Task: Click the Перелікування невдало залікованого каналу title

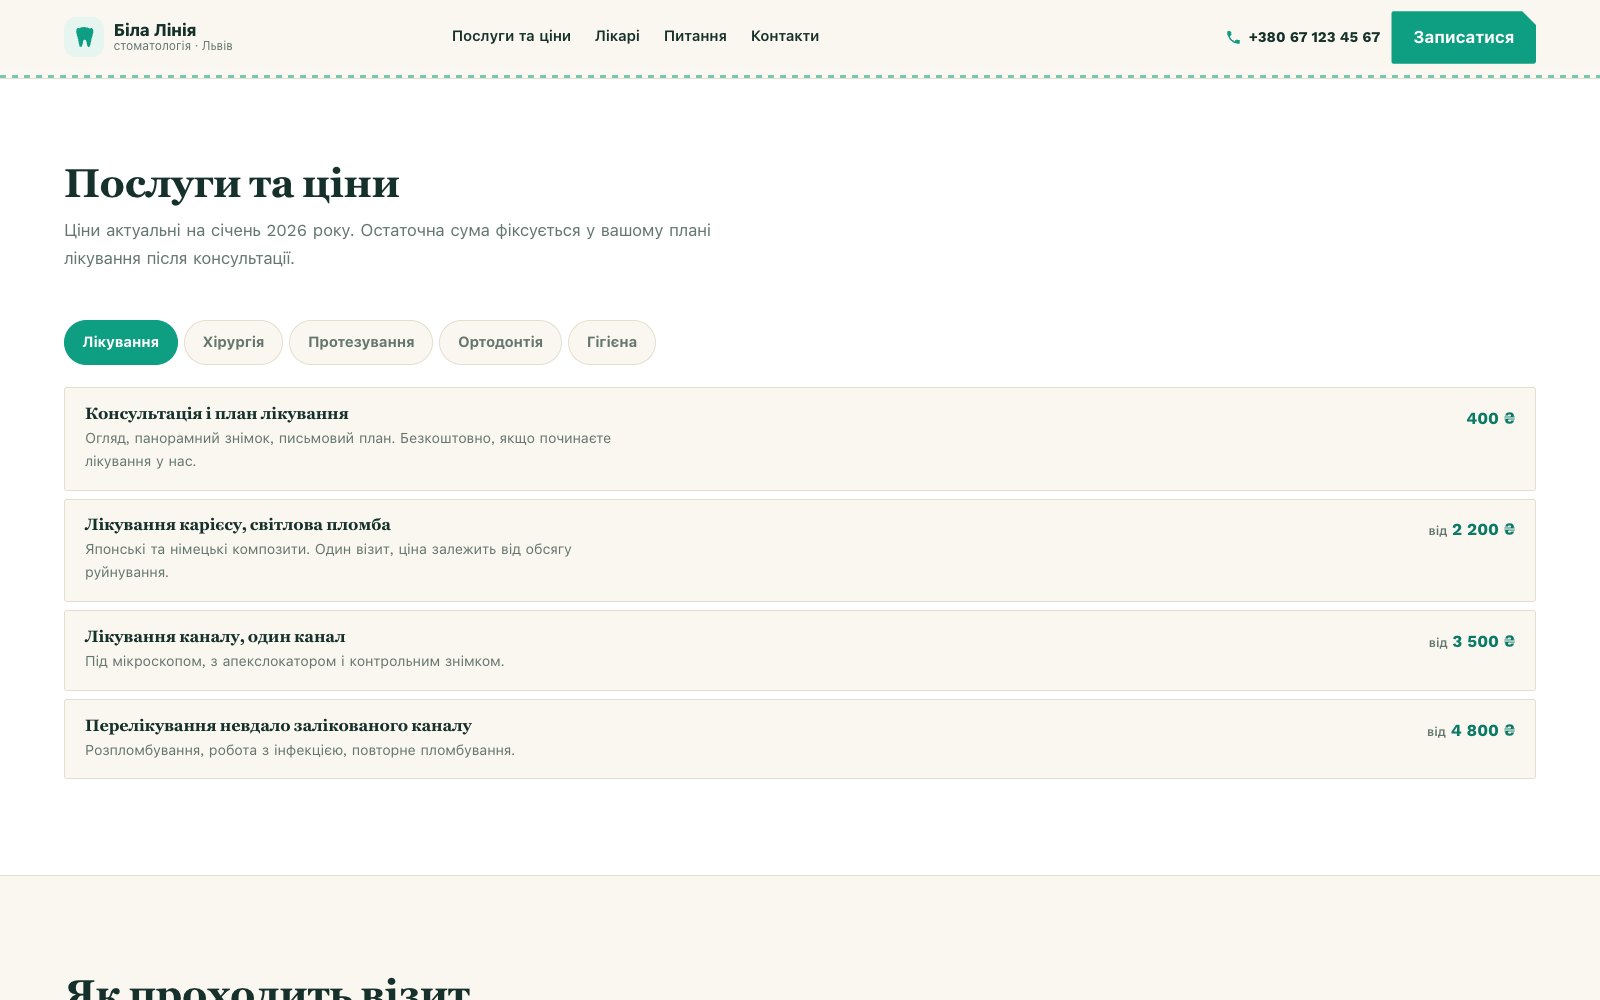Action: [278, 726]
